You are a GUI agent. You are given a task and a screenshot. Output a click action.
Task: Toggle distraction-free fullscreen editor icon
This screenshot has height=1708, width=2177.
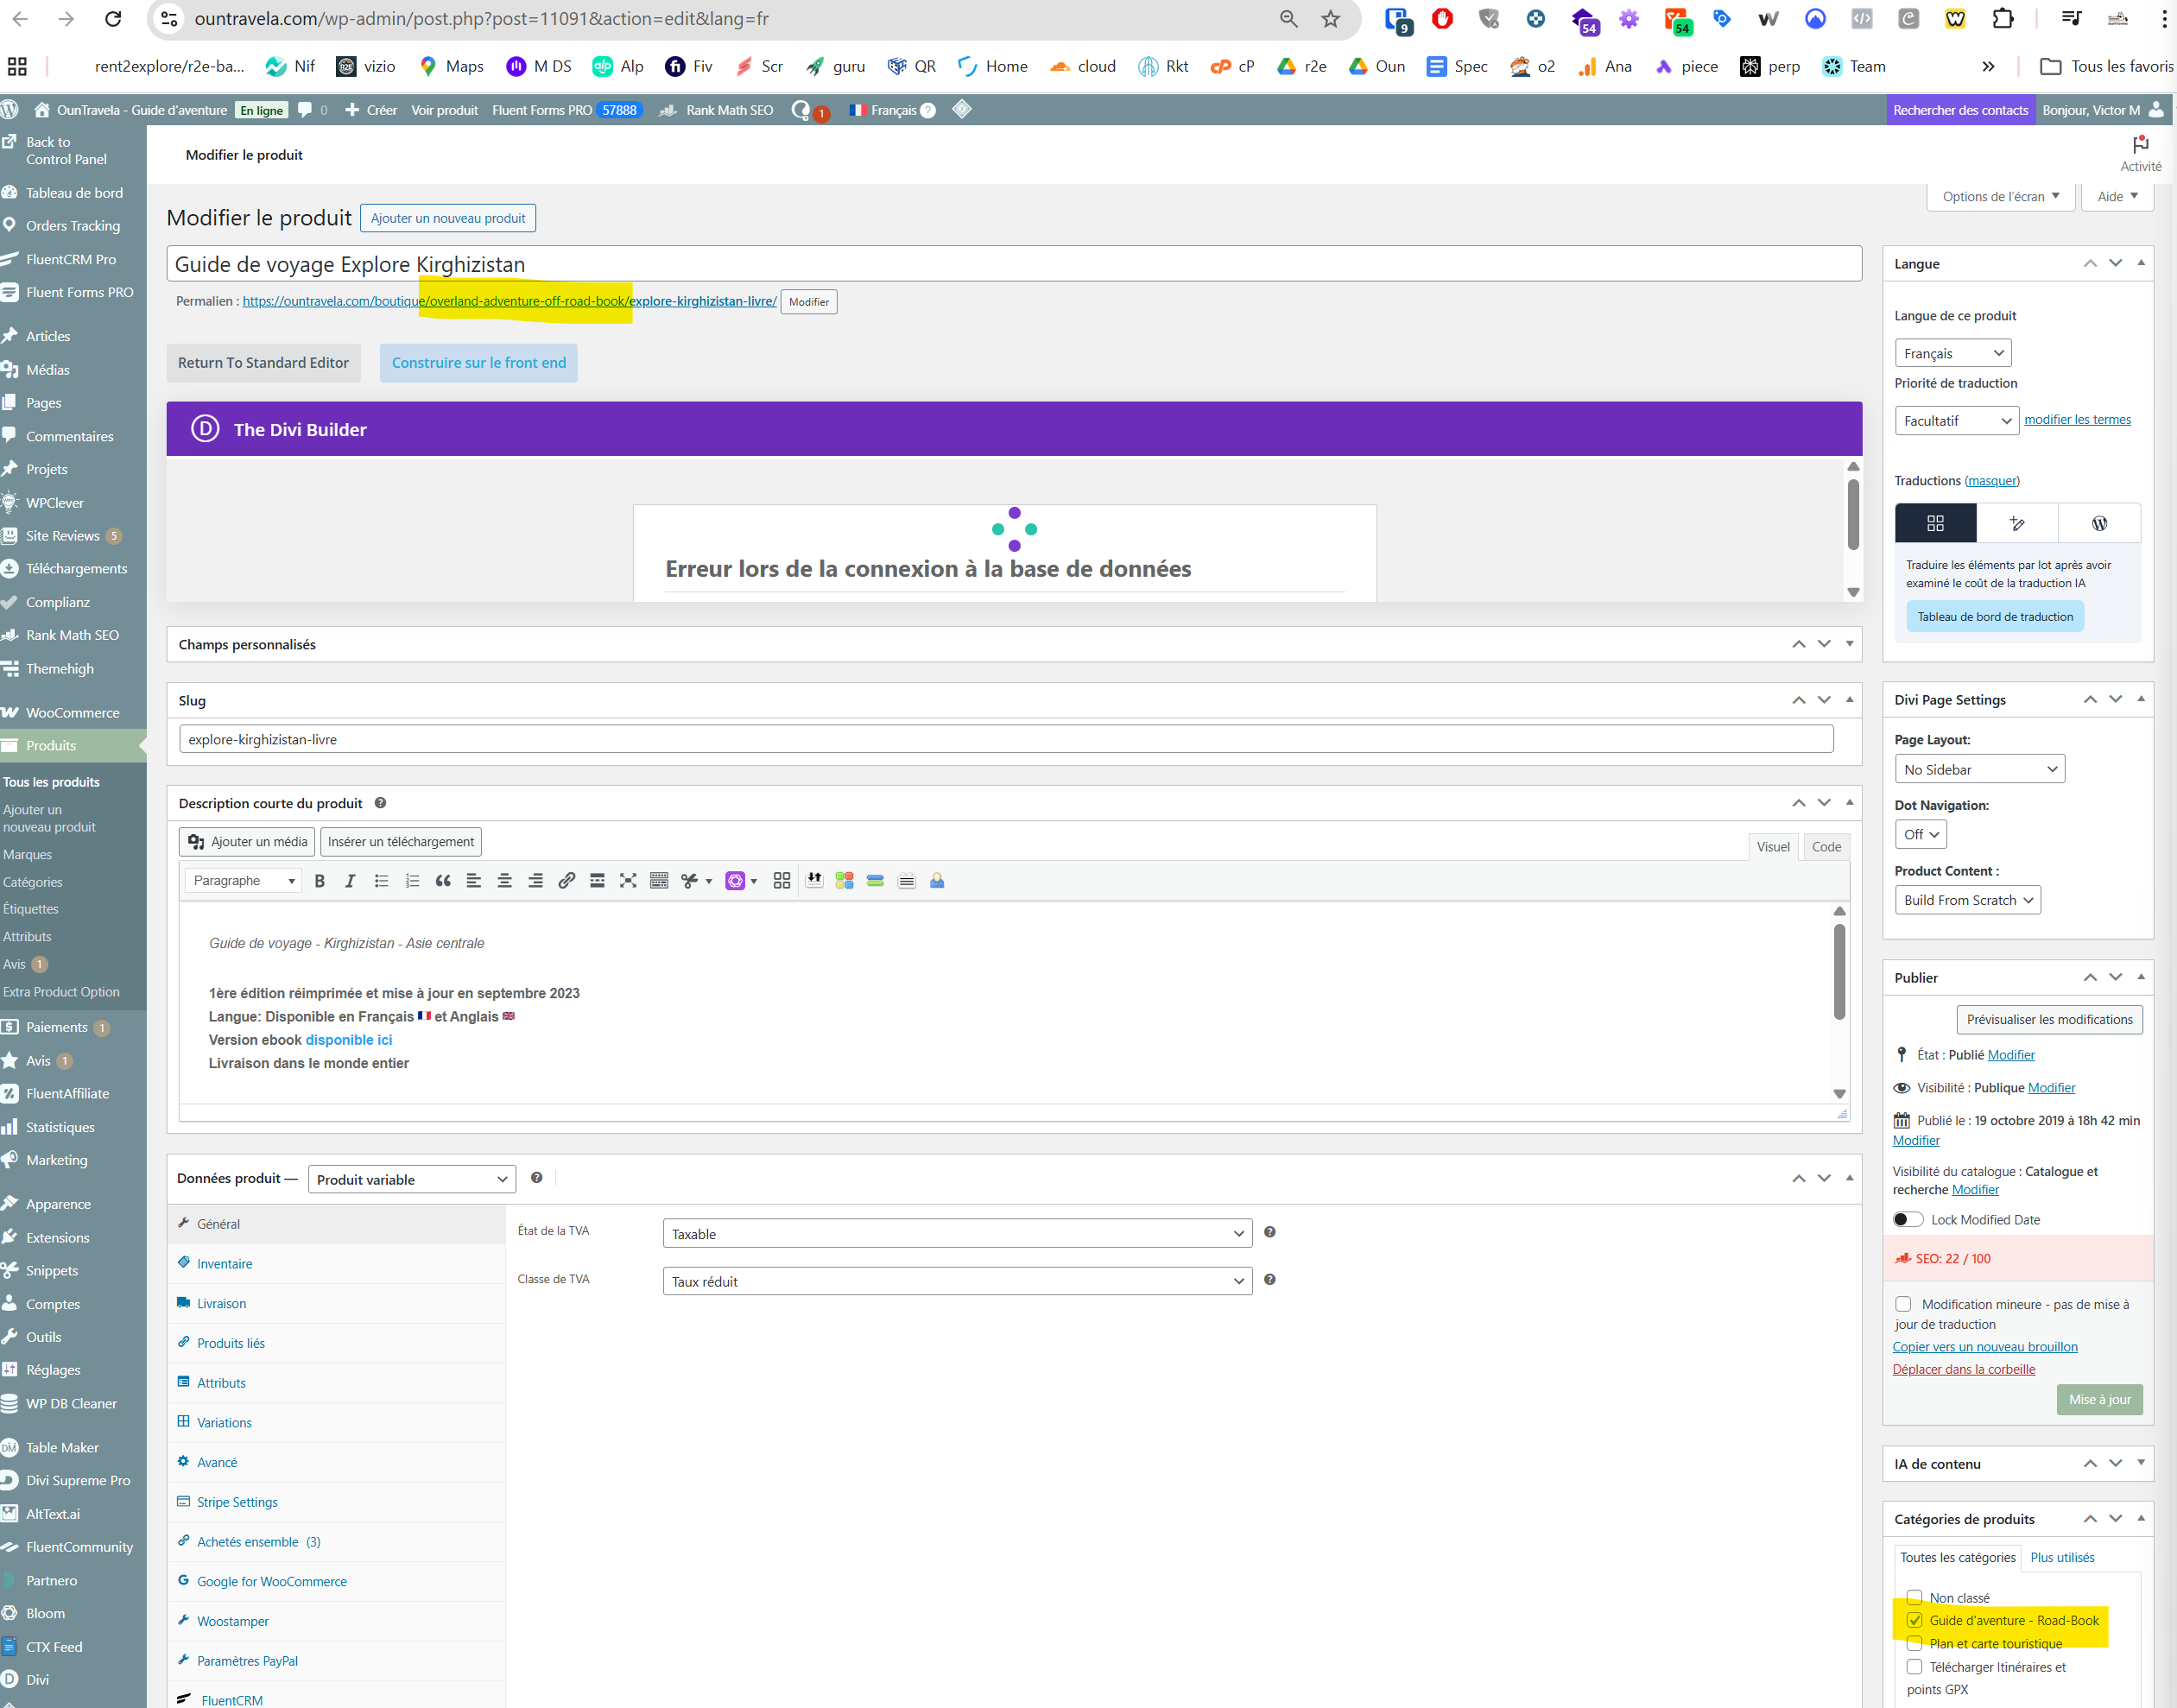pos(628,881)
